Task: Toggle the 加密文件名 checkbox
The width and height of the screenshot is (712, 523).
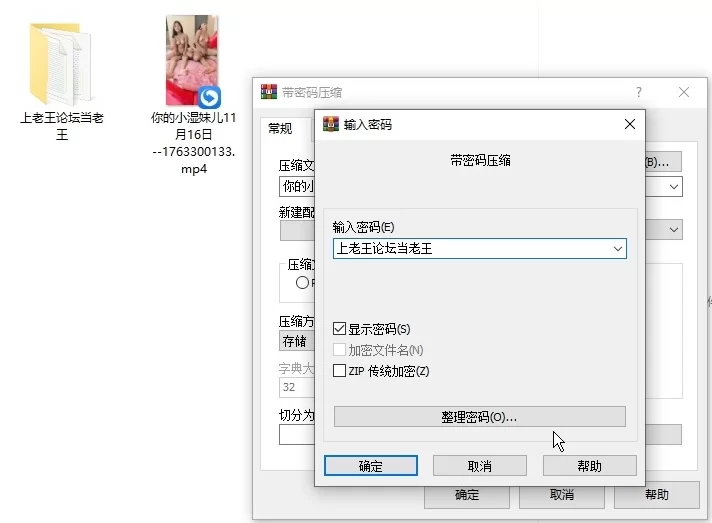Action: coord(340,350)
